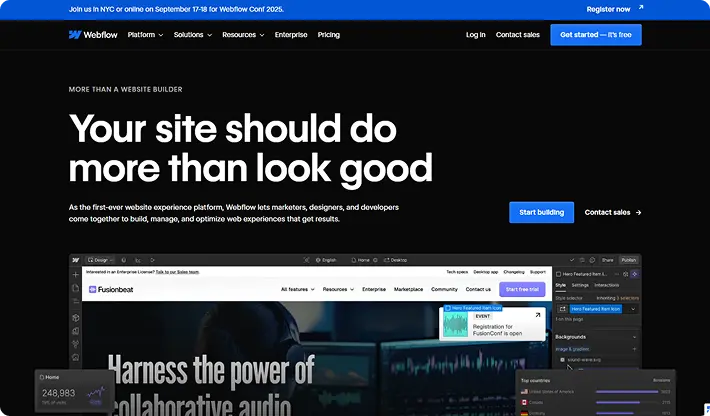Click the Hero Featured Item Icon selector chip

click(596, 309)
